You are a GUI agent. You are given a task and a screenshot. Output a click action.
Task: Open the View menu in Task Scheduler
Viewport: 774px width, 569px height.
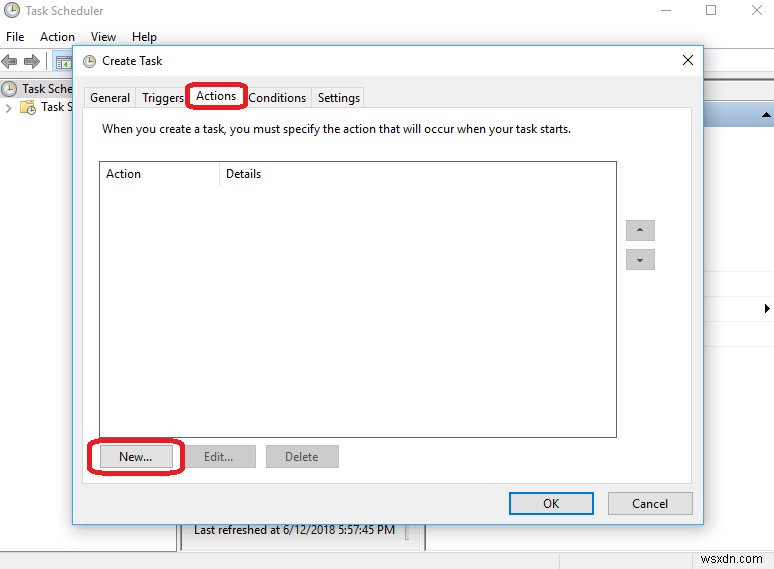[103, 37]
